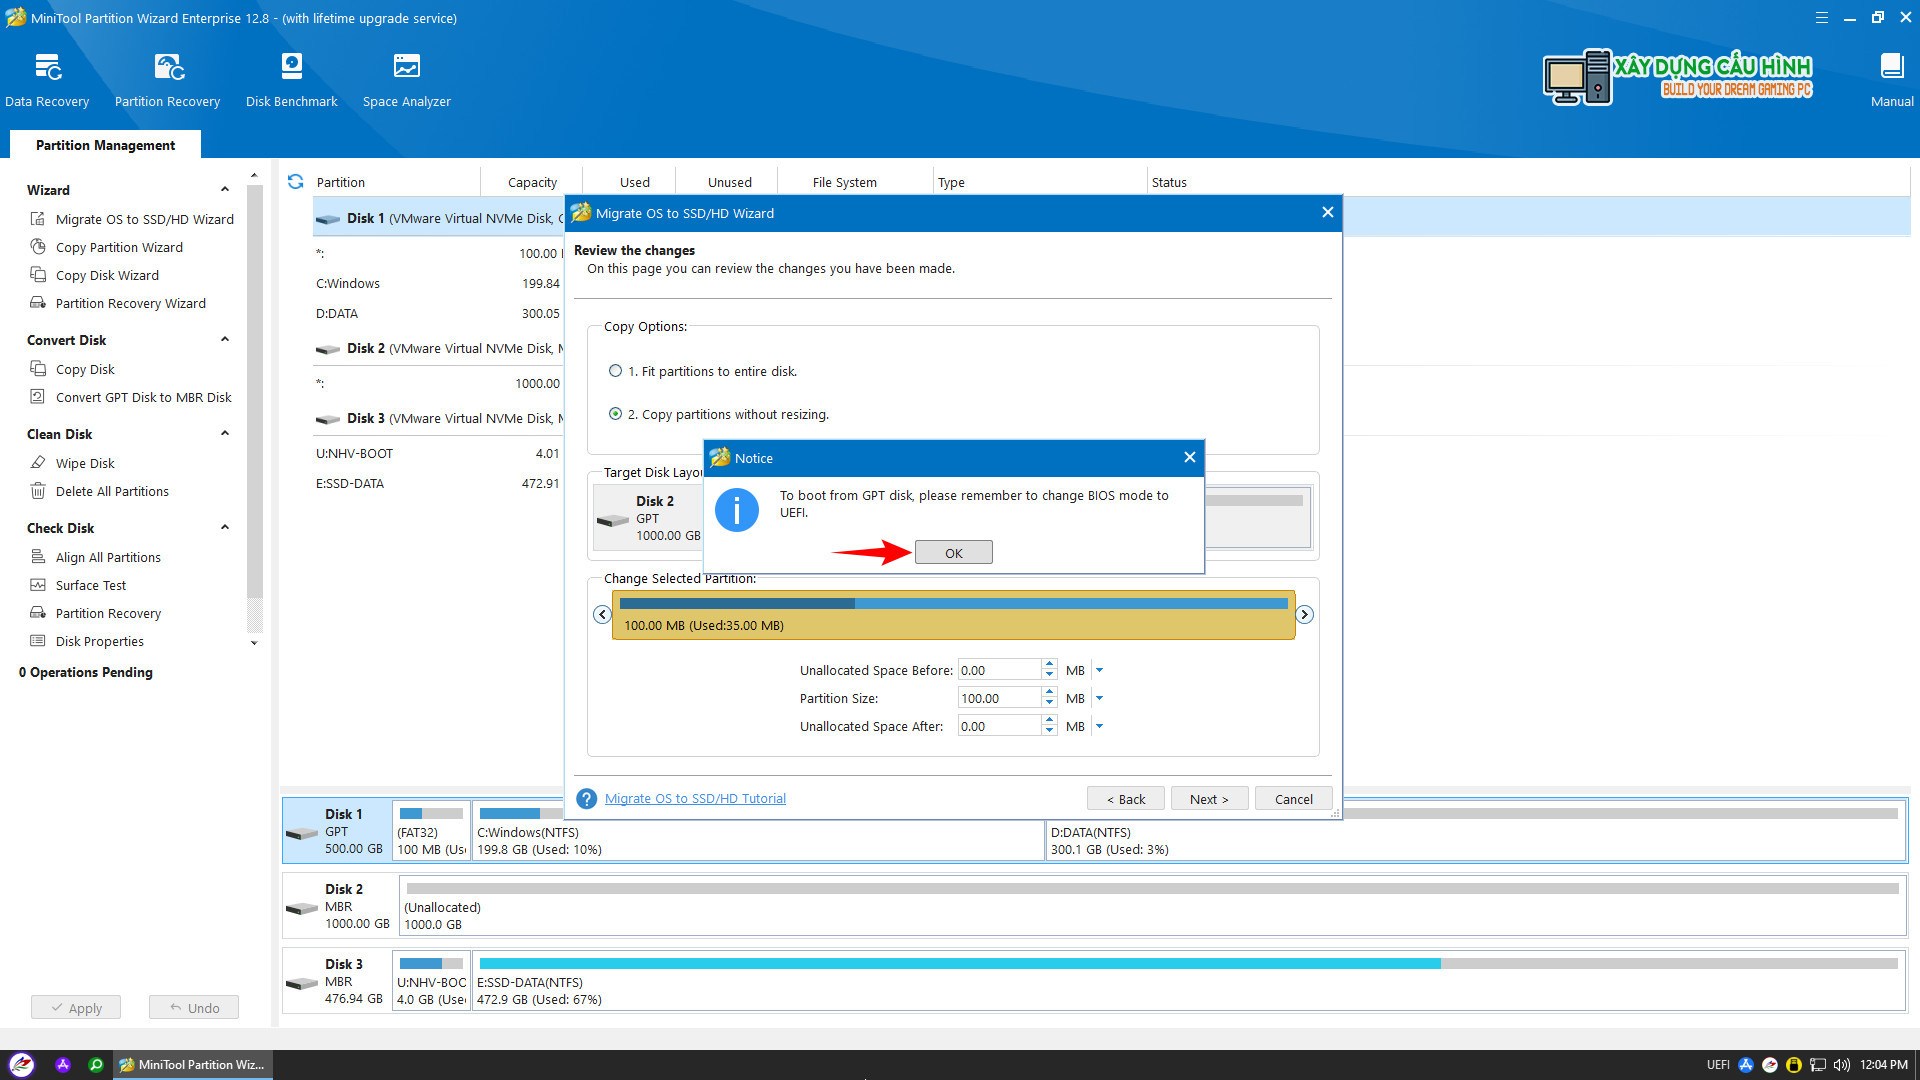Show previous partition with left arrow
Screen dimensions: 1920x1080
602,615
